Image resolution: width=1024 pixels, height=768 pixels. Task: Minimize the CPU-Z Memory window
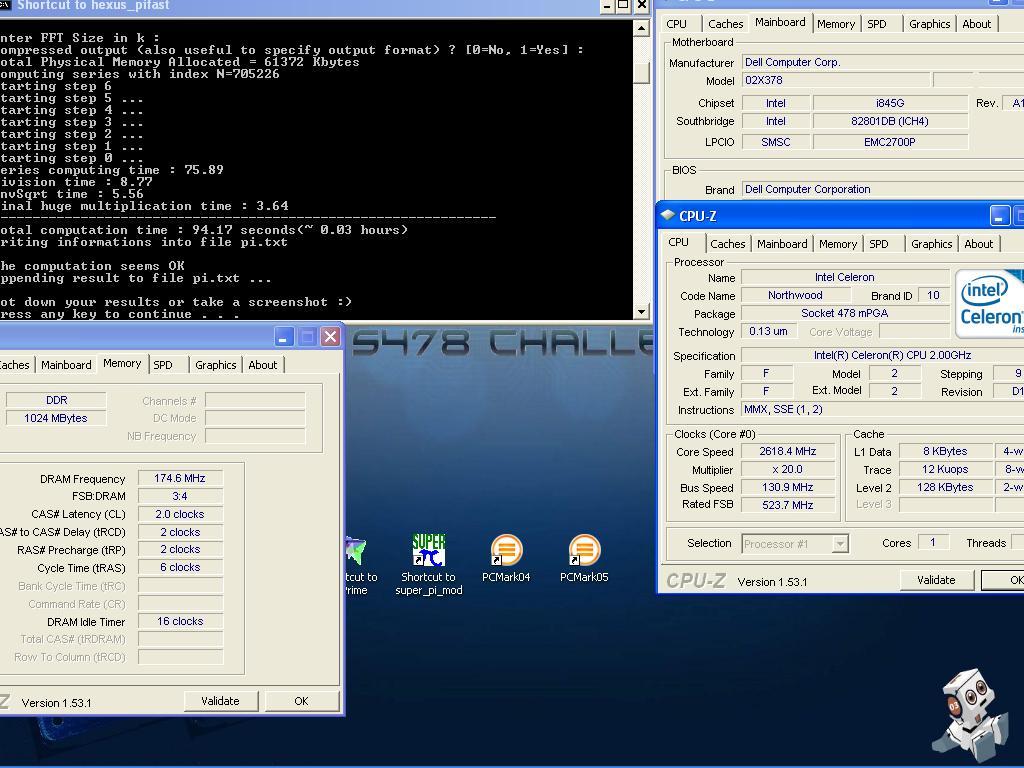click(x=283, y=337)
